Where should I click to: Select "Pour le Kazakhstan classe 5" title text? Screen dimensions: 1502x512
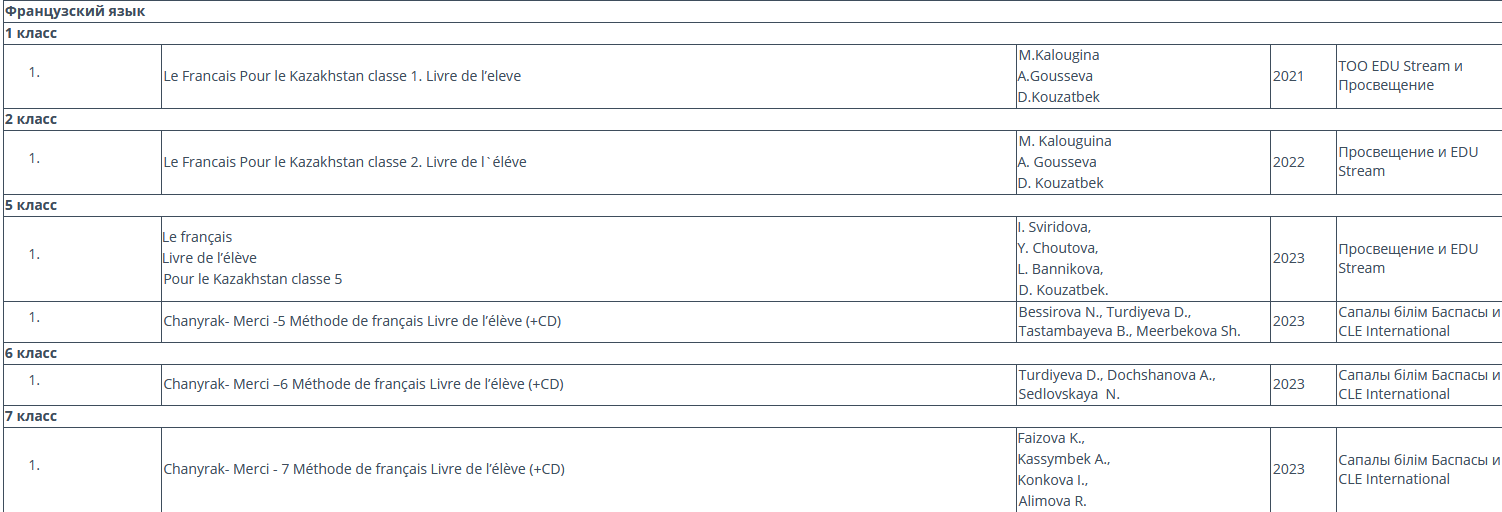click(x=253, y=279)
